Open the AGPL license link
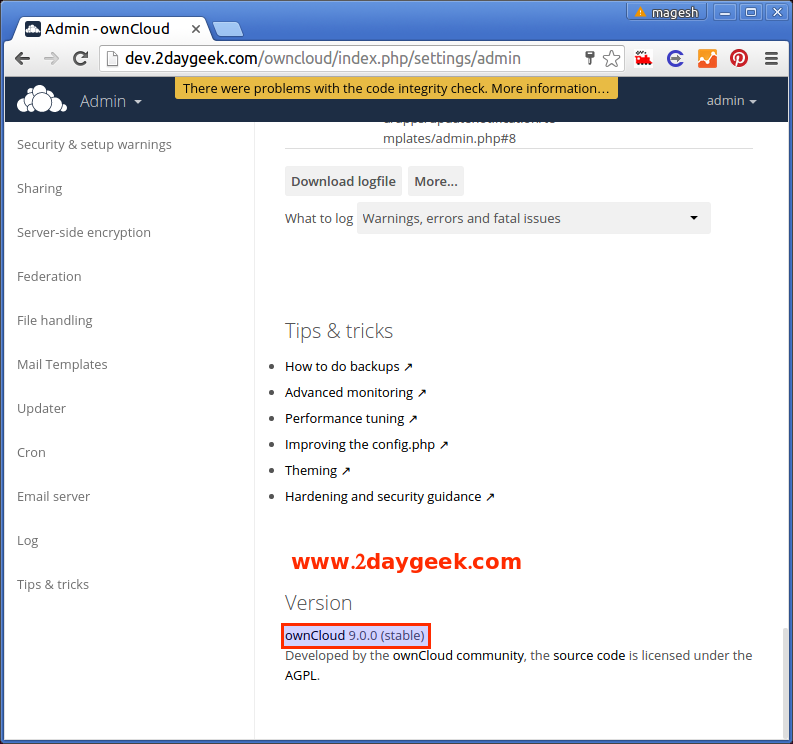 click(x=301, y=676)
